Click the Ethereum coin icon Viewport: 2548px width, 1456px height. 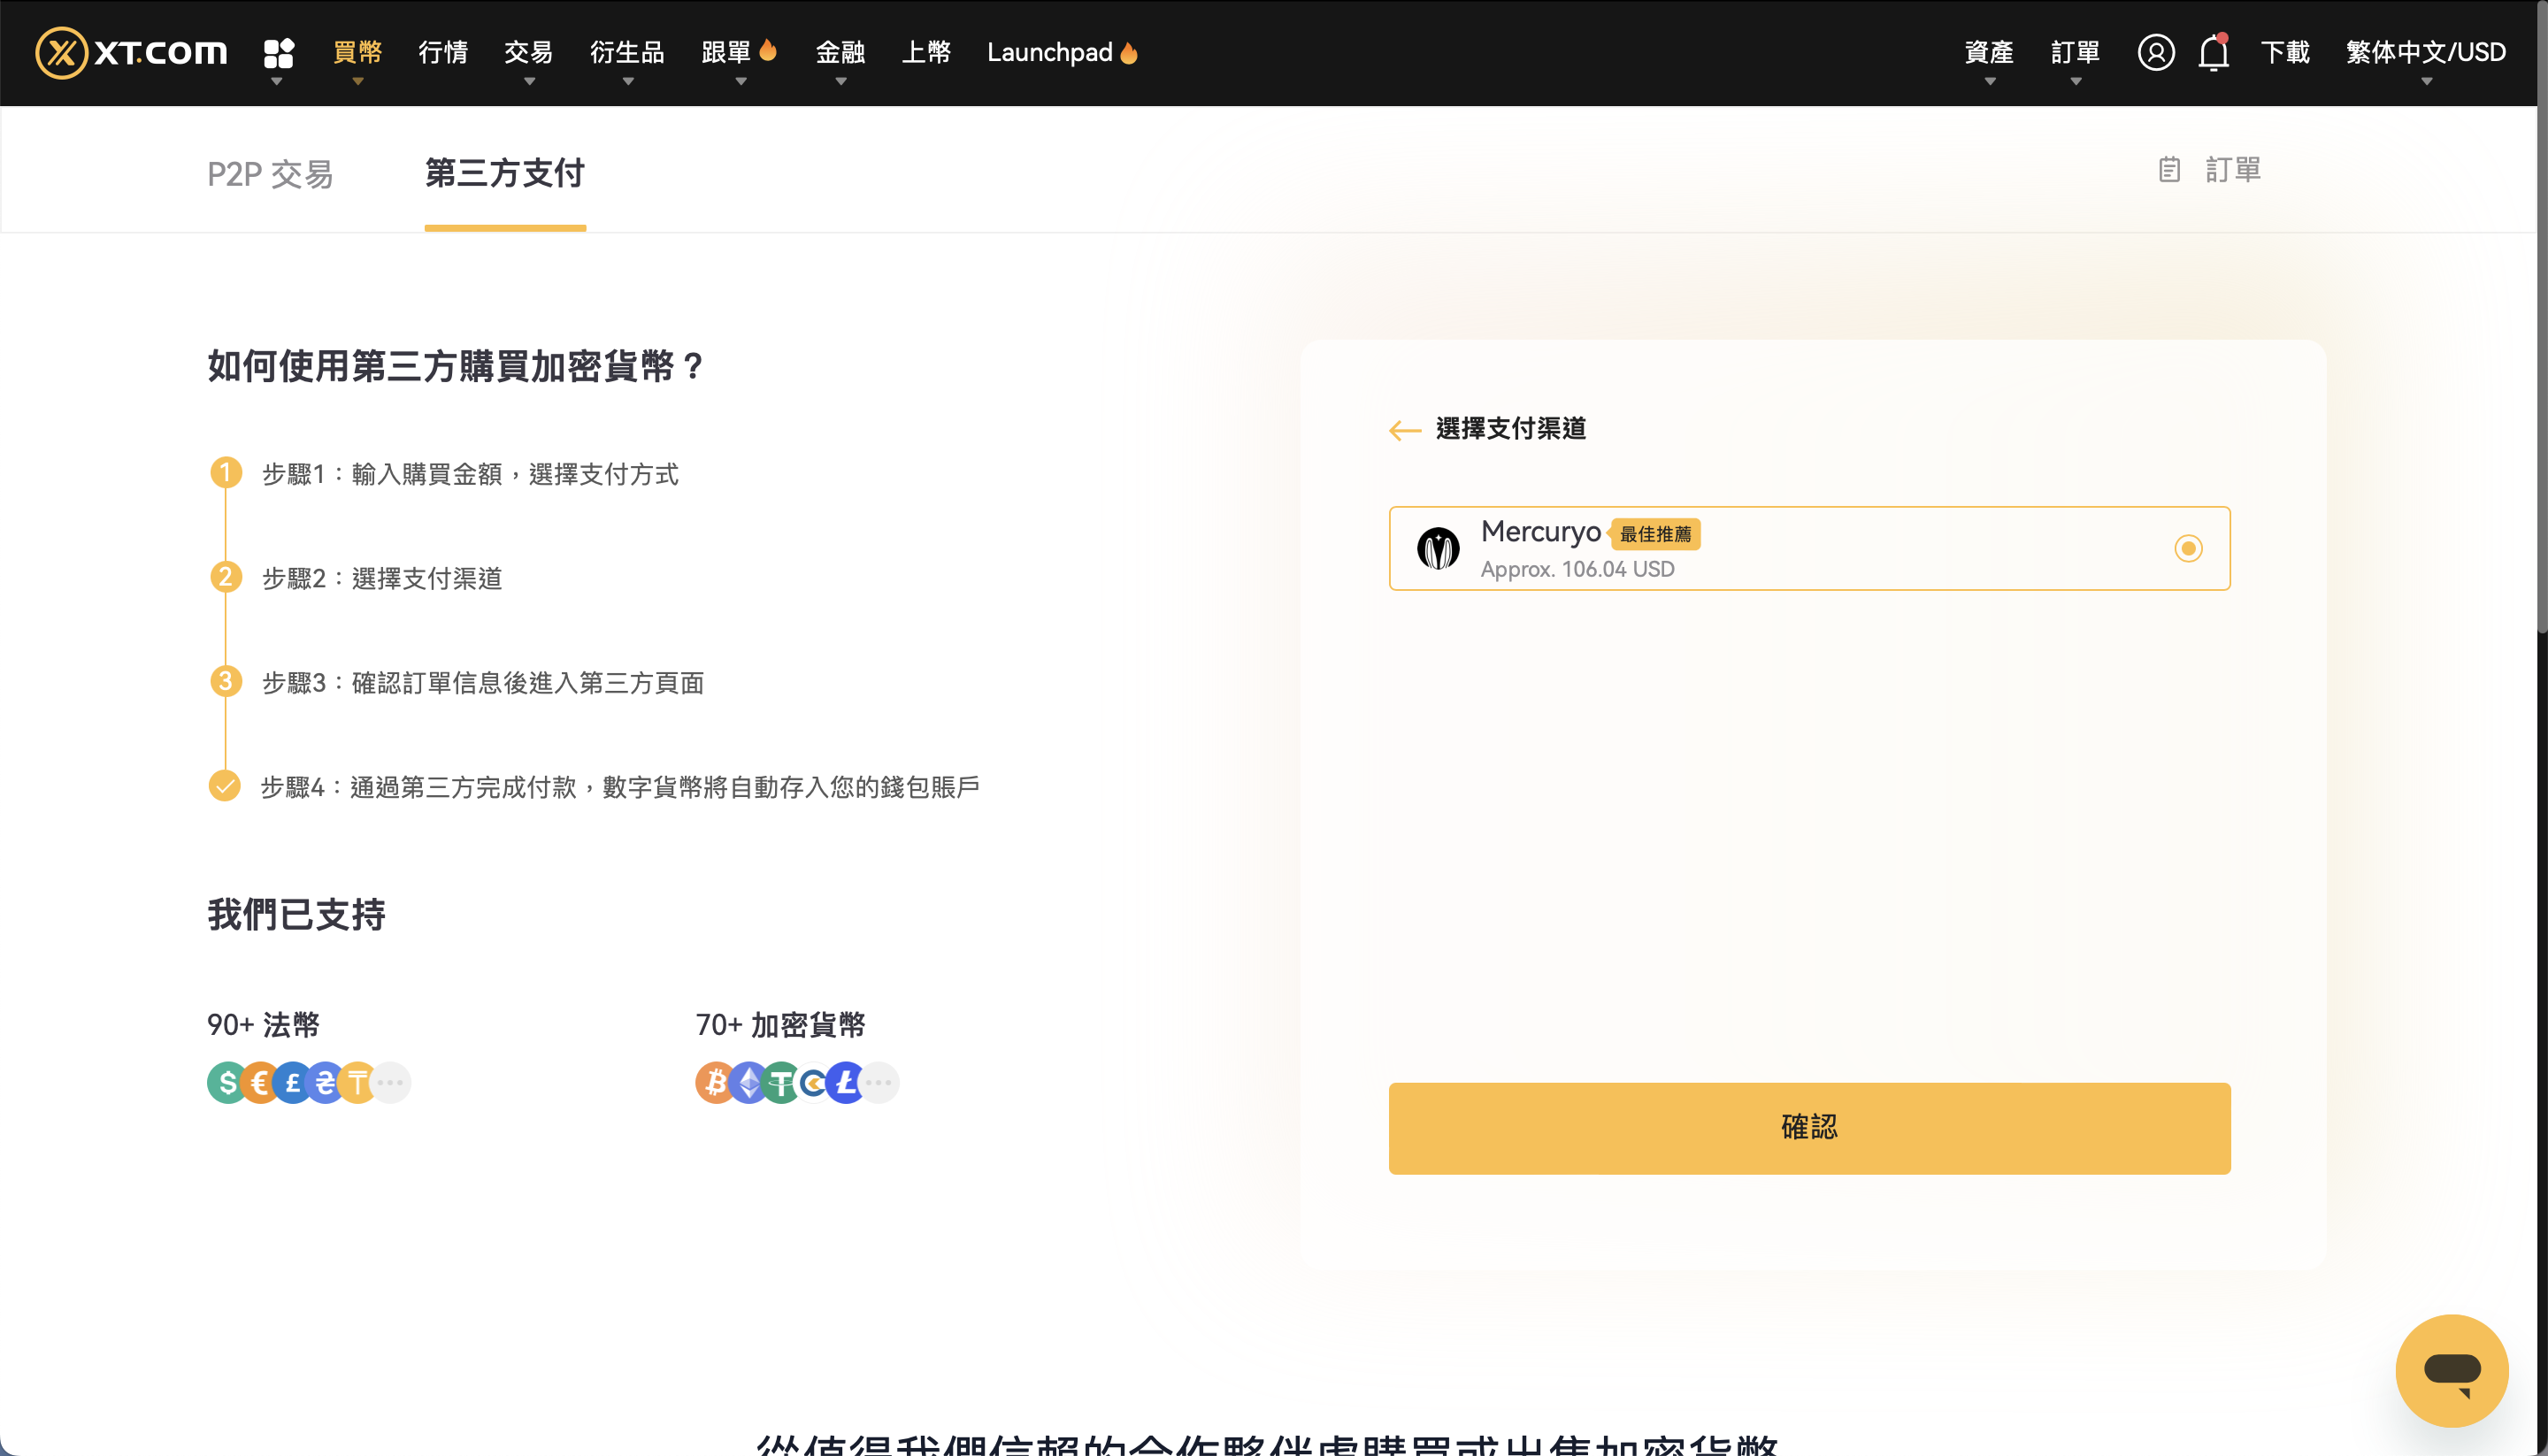[749, 1083]
